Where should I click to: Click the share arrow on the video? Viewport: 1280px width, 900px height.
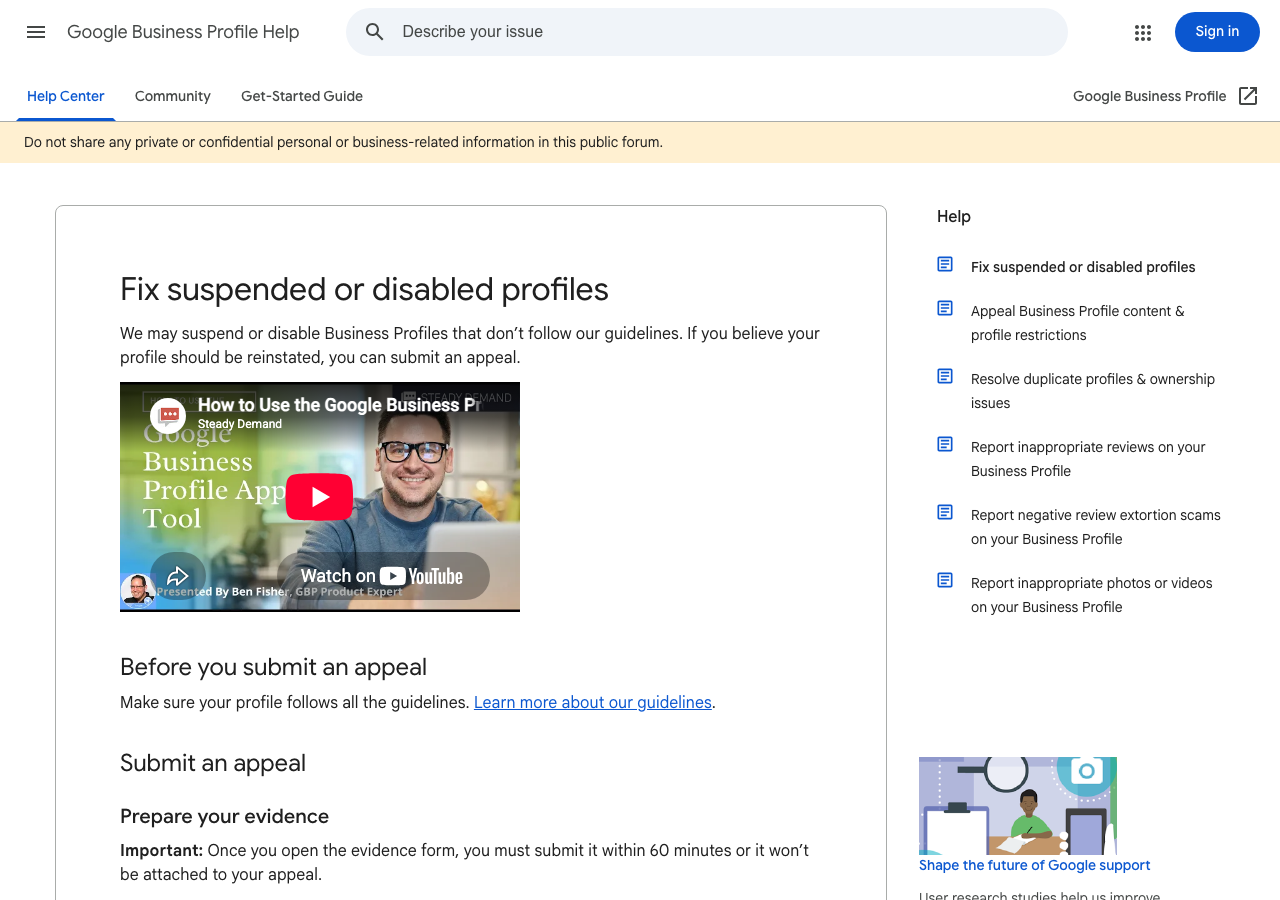coord(178,576)
